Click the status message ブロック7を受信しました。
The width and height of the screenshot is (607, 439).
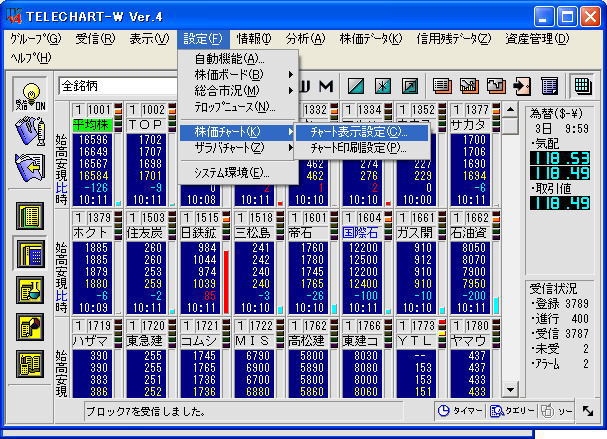coord(145,412)
